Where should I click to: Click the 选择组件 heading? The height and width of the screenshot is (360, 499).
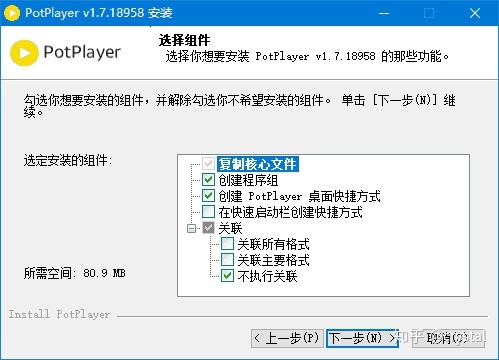pyautogui.click(x=184, y=40)
